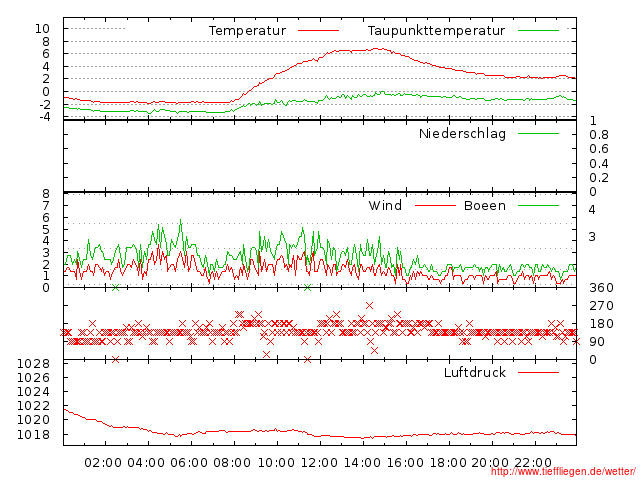
Task: Click the 10:00 time axis label
Action: [x=276, y=463]
